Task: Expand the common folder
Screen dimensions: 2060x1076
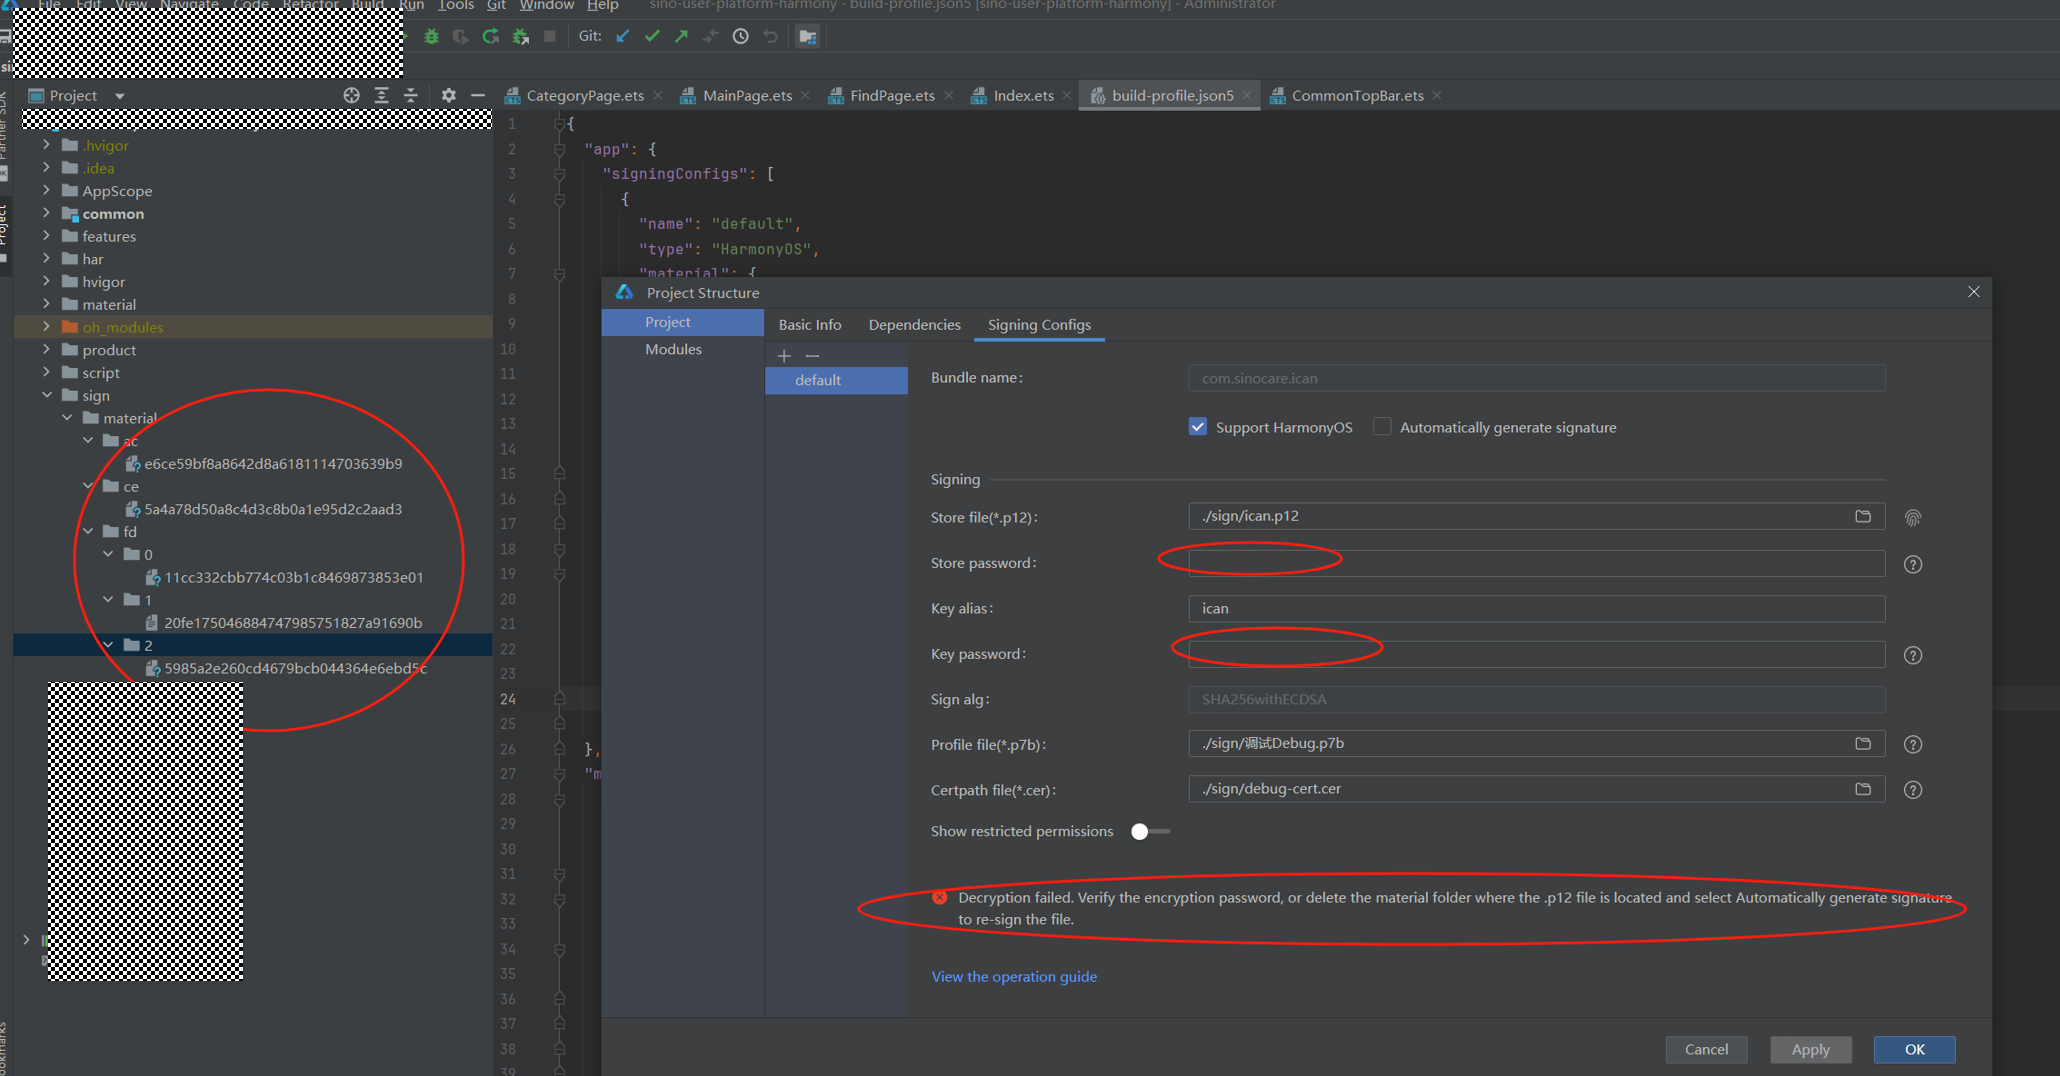Action: pos(46,213)
